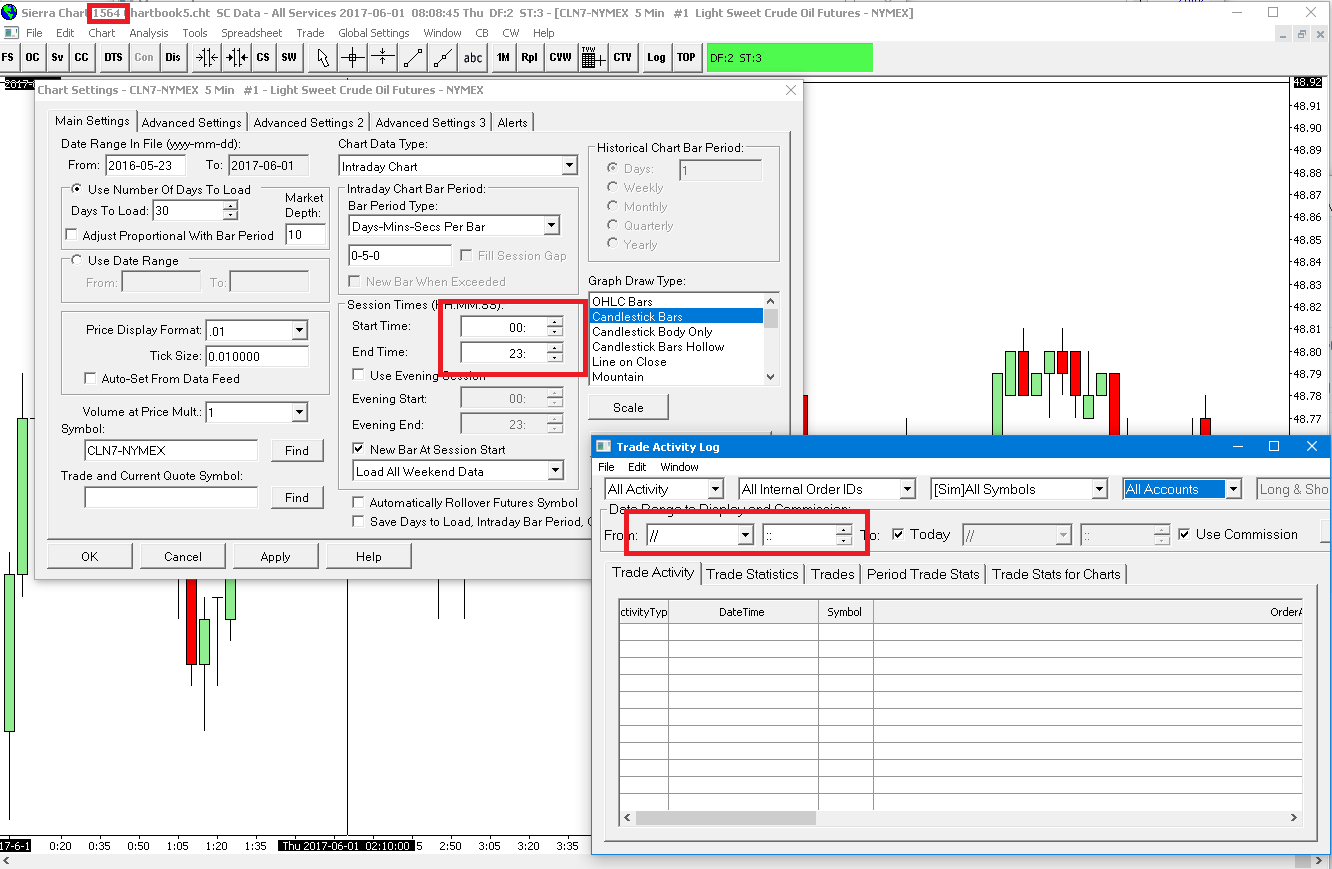Click the 1M toolbar button

point(503,57)
